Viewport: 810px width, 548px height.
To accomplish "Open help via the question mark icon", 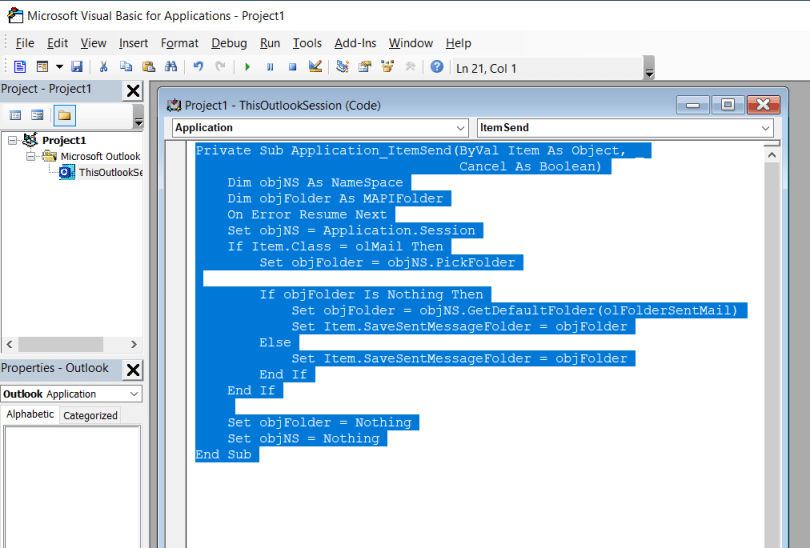I will [x=436, y=67].
